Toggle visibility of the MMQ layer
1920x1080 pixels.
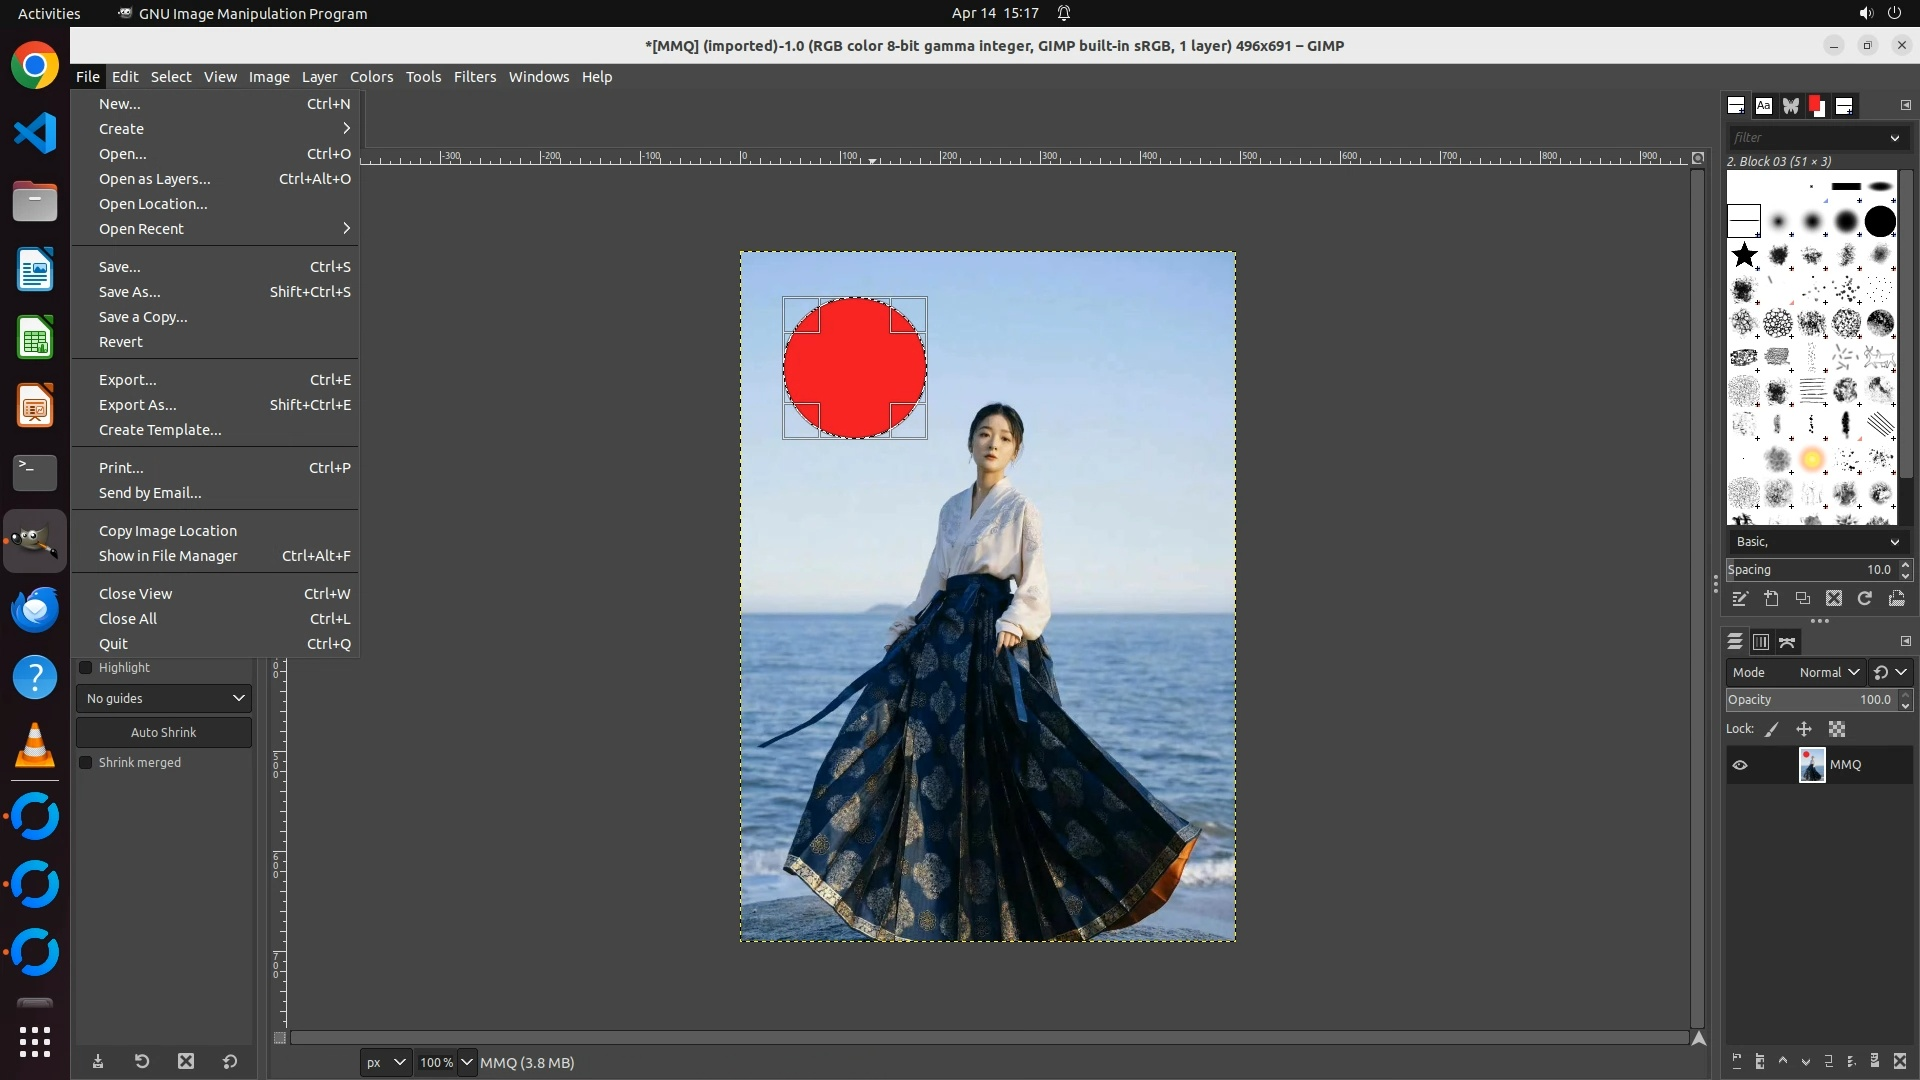[1740, 765]
